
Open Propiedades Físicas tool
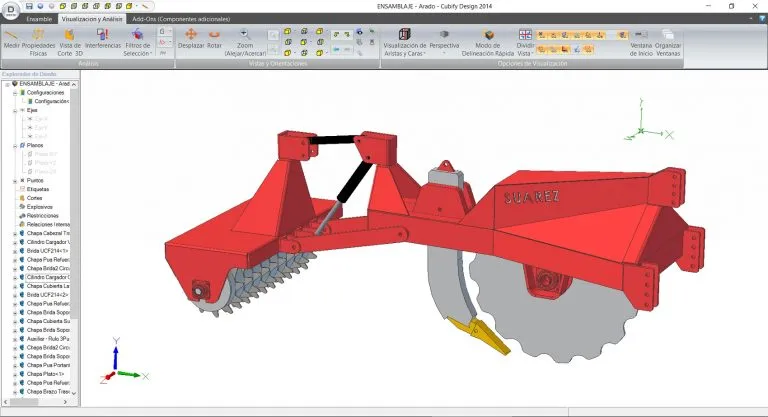40,40
